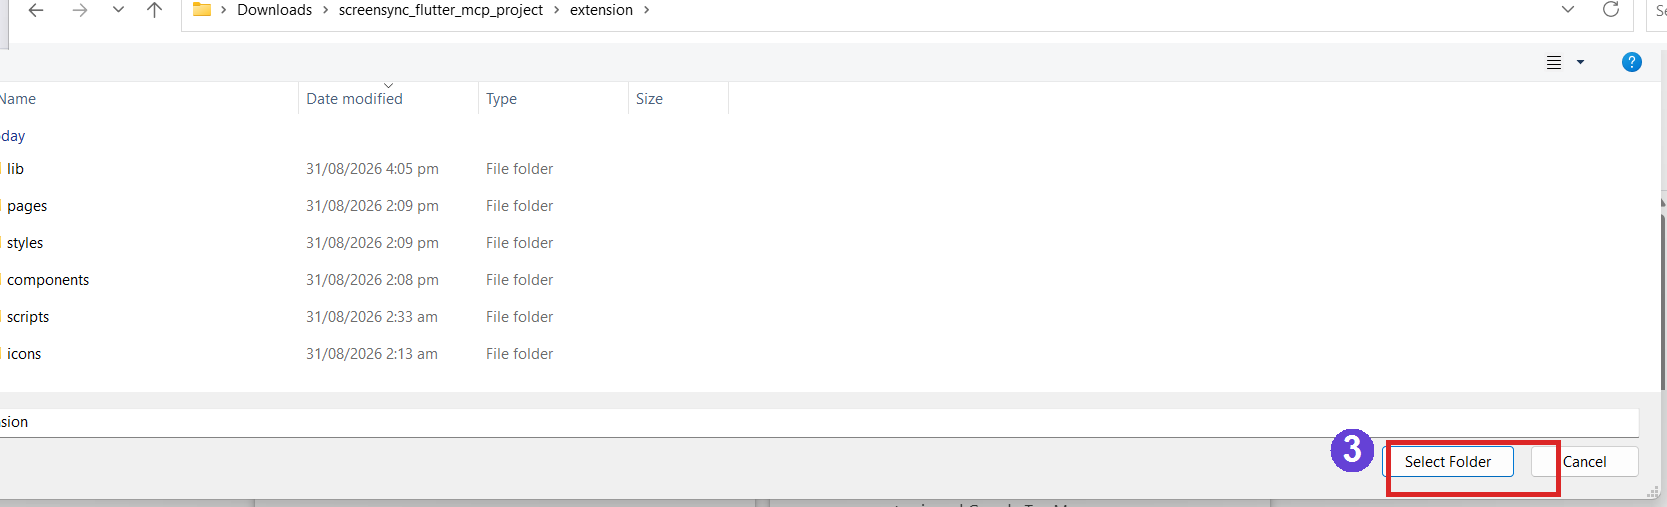
Task: Navigate to Downloads in breadcrumb
Action: click(274, 10)
